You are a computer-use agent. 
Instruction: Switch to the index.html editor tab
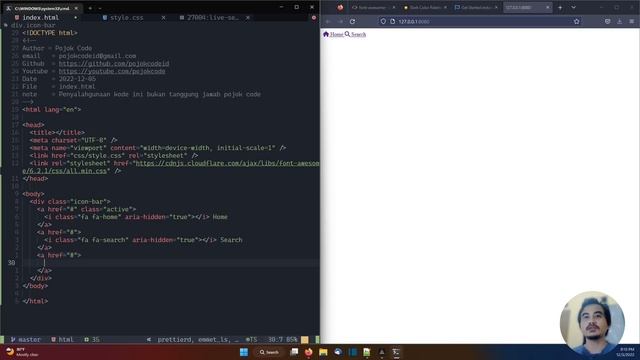(40, 18)
